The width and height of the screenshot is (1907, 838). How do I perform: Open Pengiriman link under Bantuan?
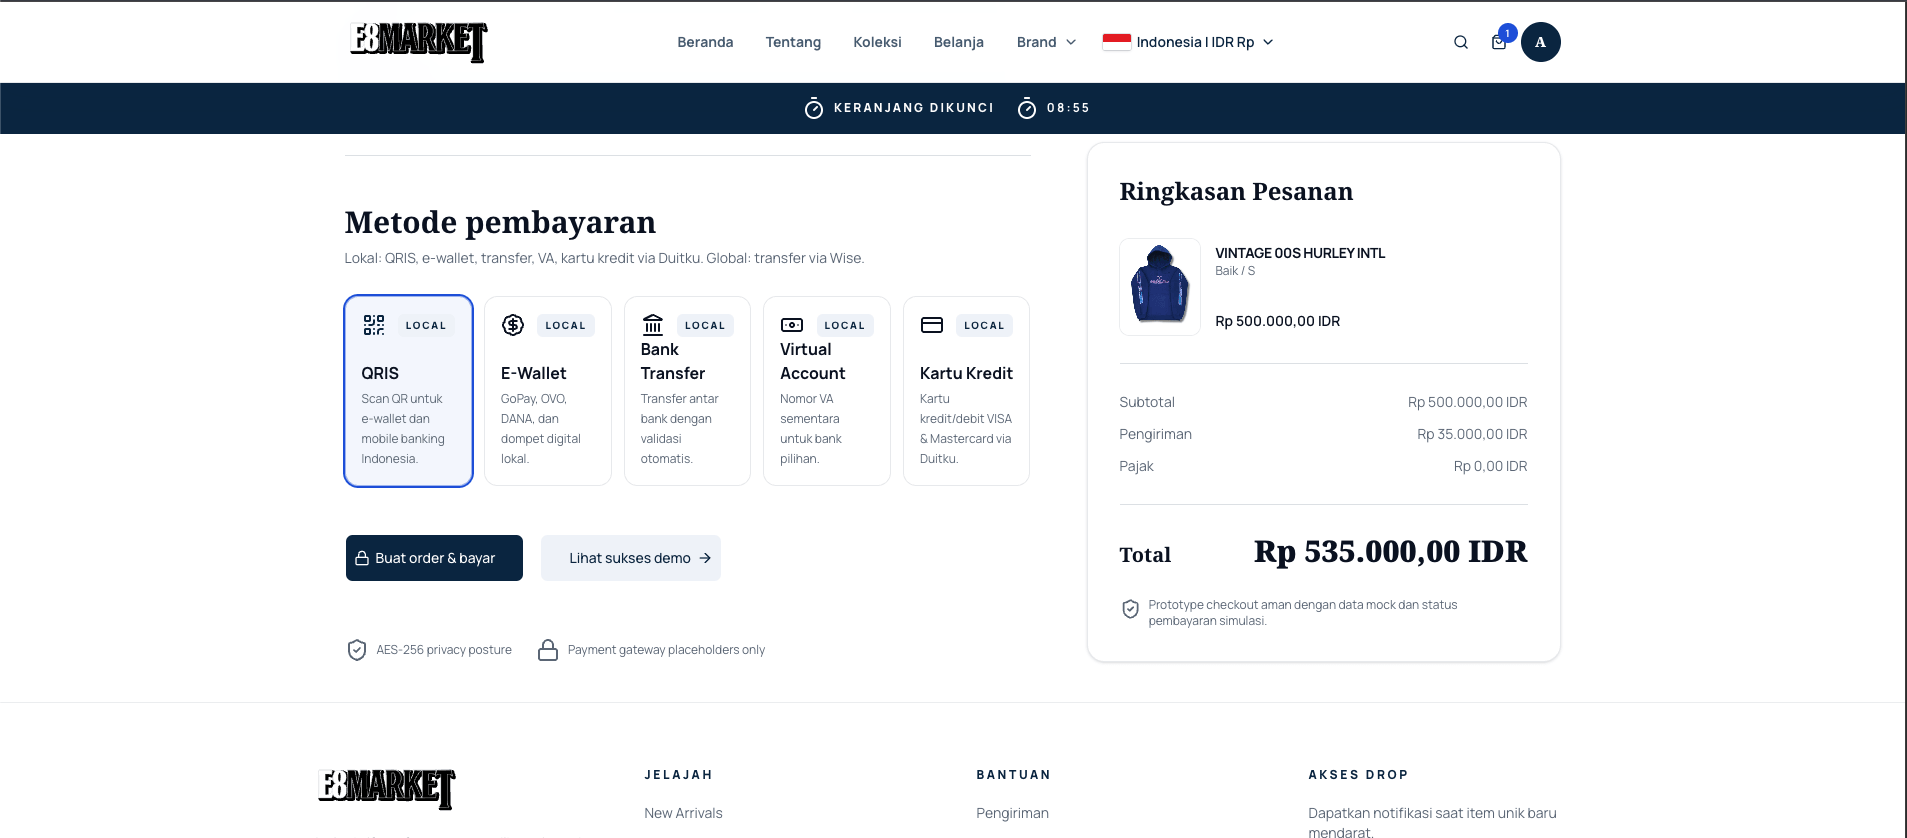click(x=1012, y=813)
